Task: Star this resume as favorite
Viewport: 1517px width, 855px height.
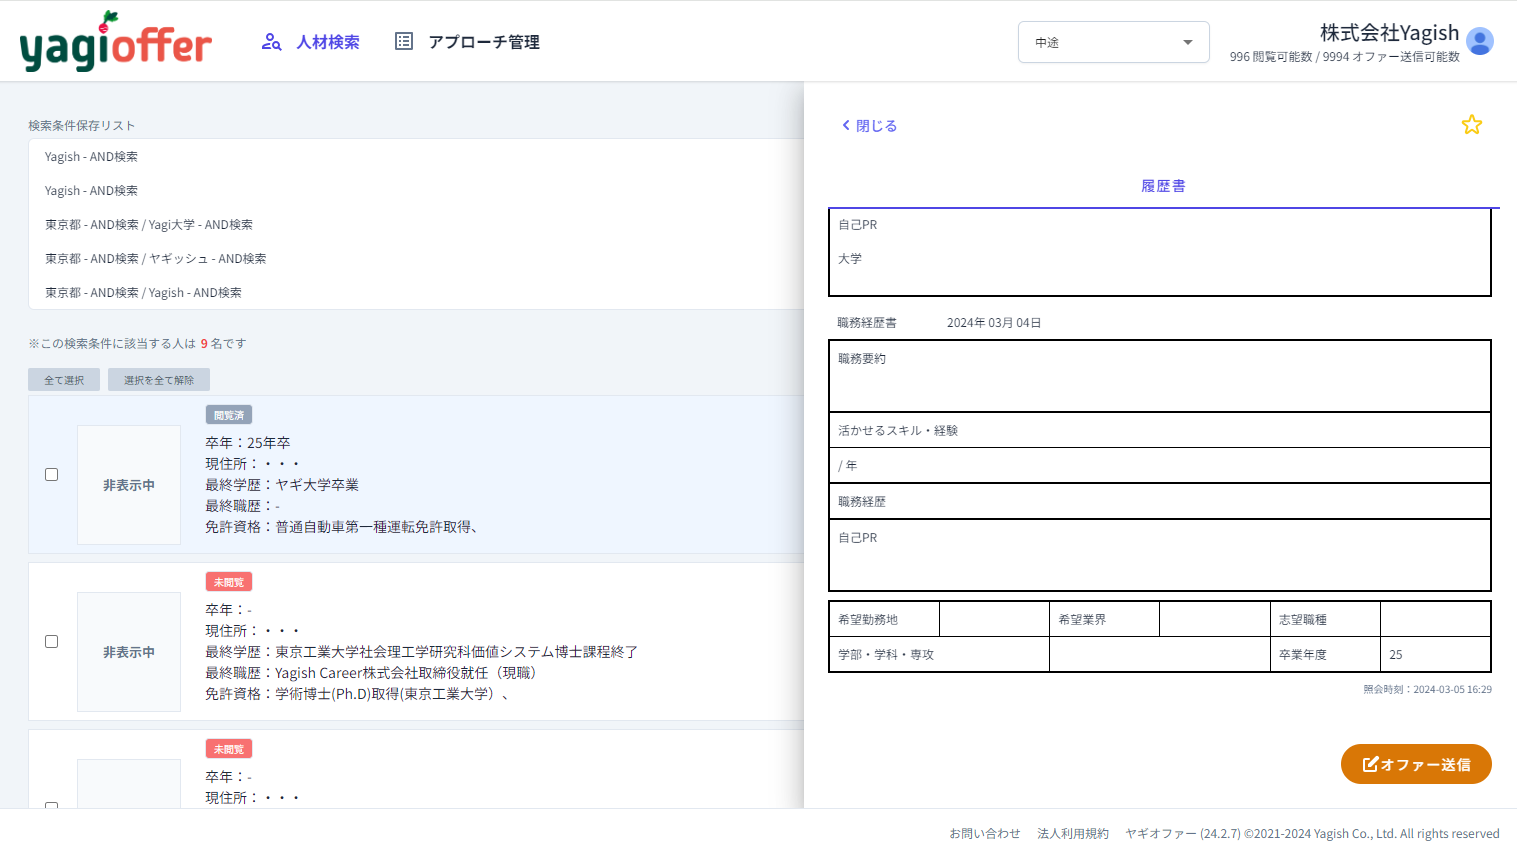Action: tap(1471, 125)
